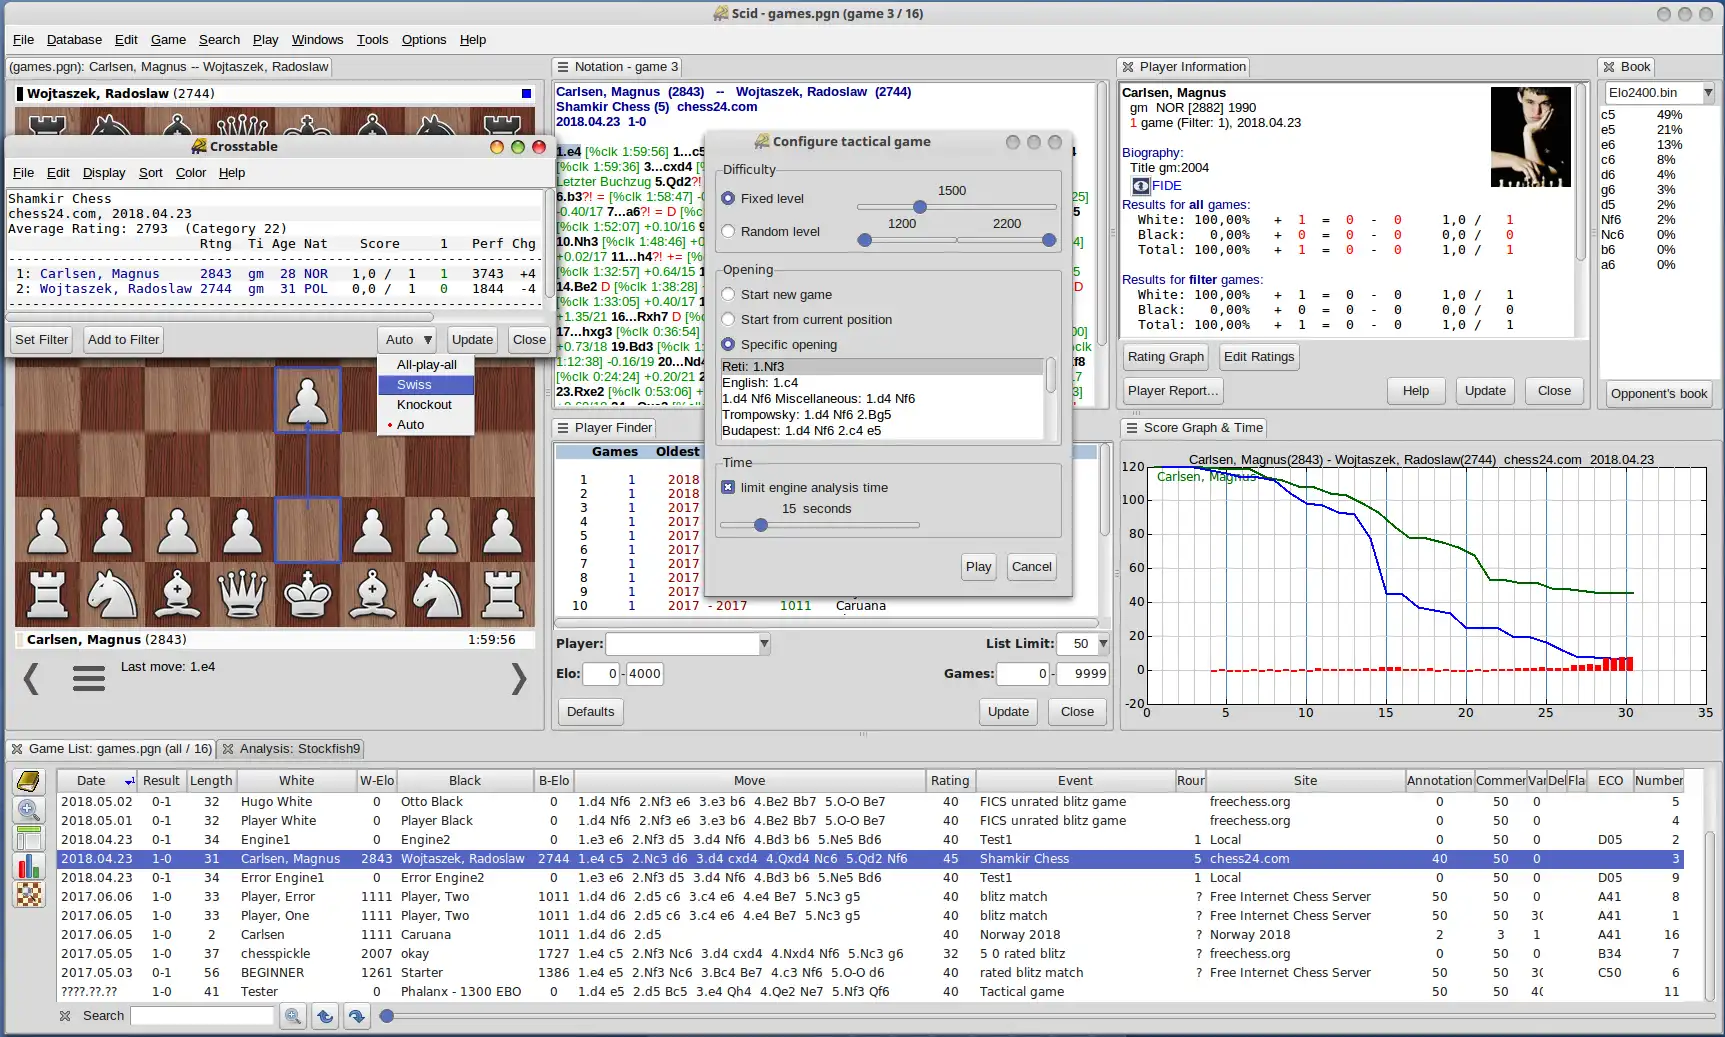Choose Start from current position option
Screen dimensions: 1725x1037
coord(728,320)
